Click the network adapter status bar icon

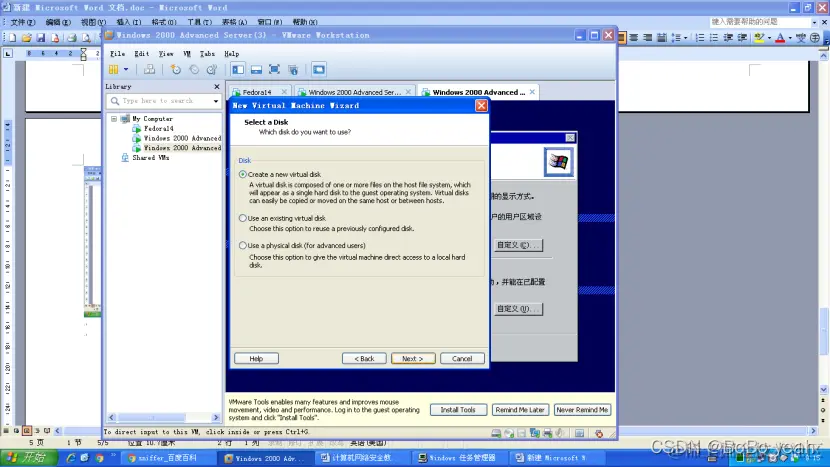pos(535,434)
